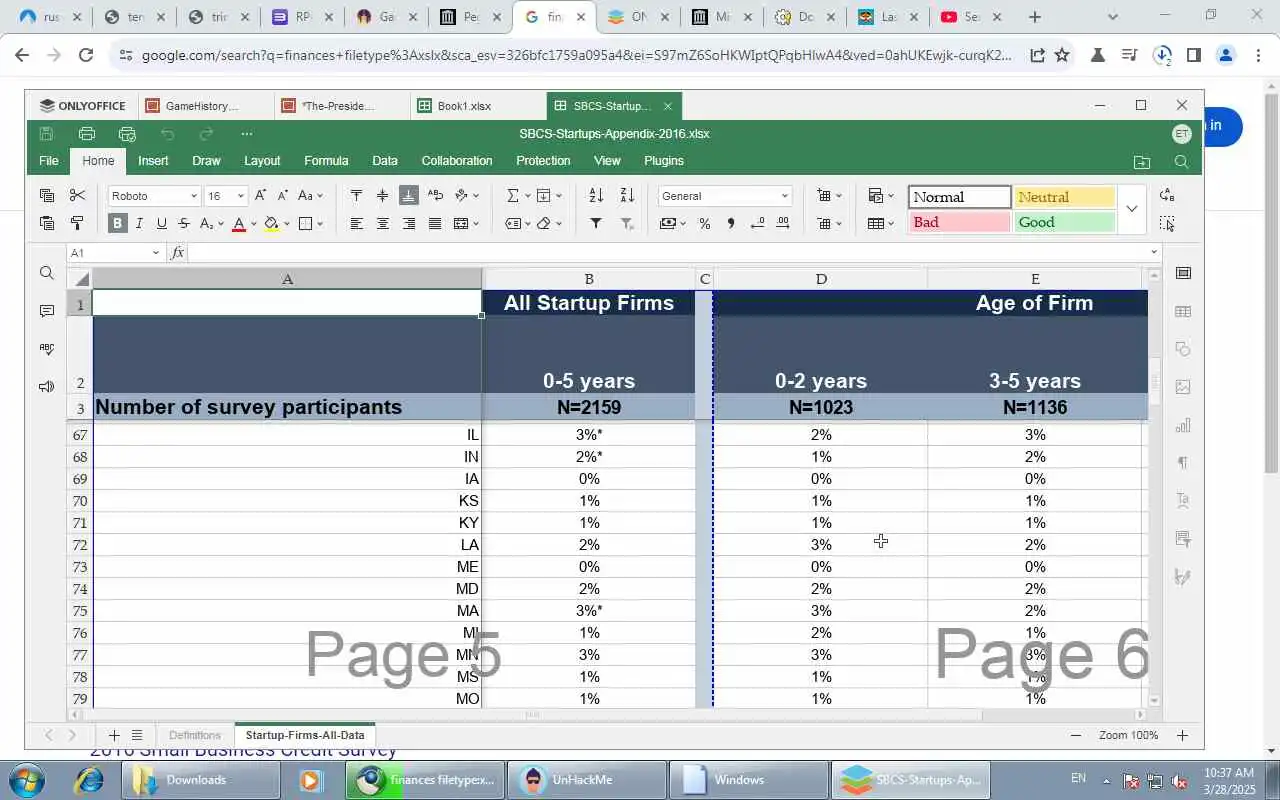Screen dimensions: 1280x800
Task: Toggle Strikethrough formatting
Action: point(184,223)
